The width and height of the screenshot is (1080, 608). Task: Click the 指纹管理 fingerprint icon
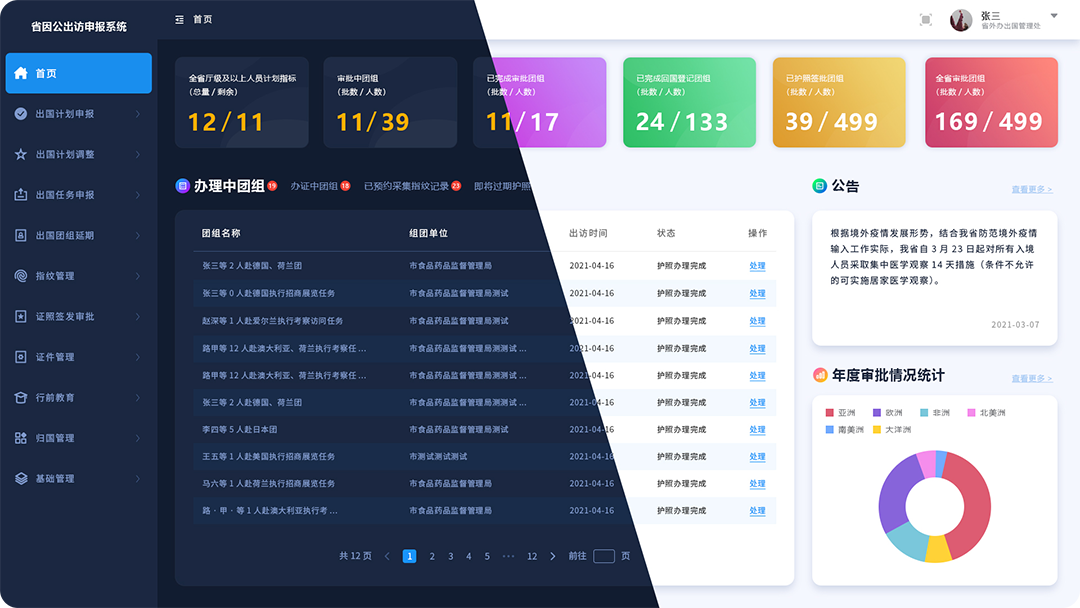(21, 276)
